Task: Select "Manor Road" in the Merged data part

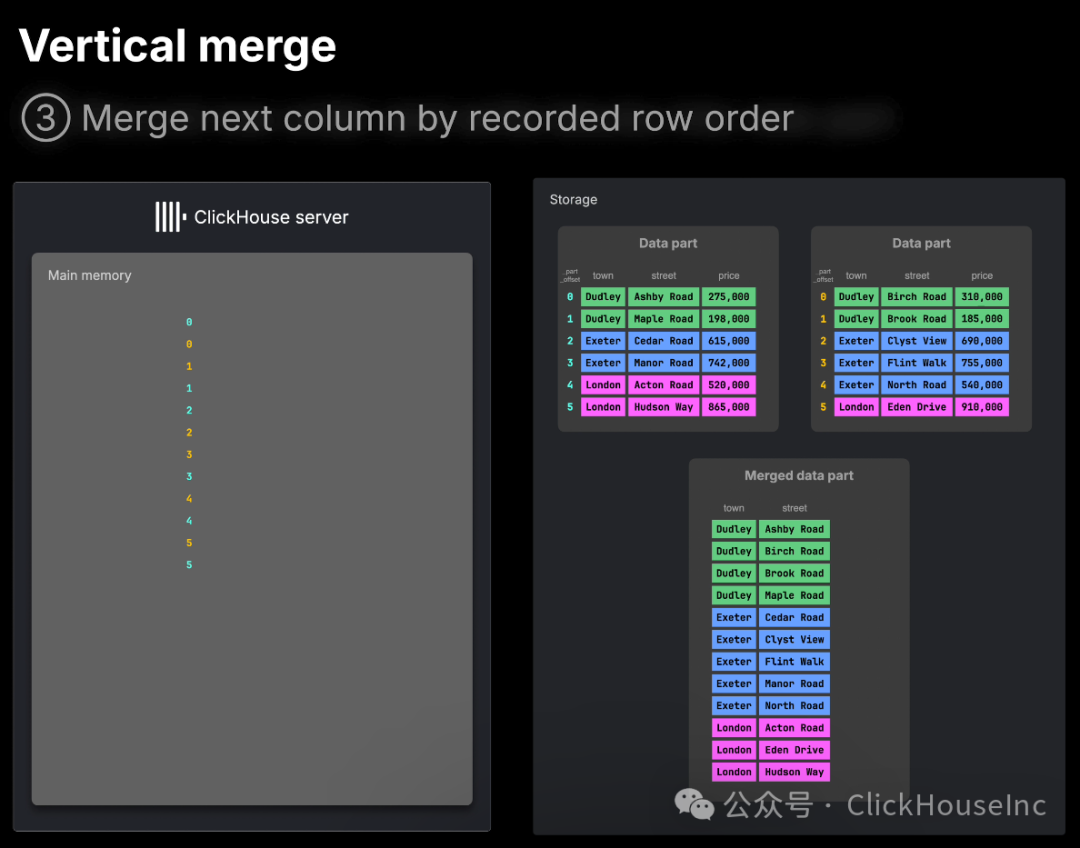Action: pyautogui.click(x=794, y=683)
